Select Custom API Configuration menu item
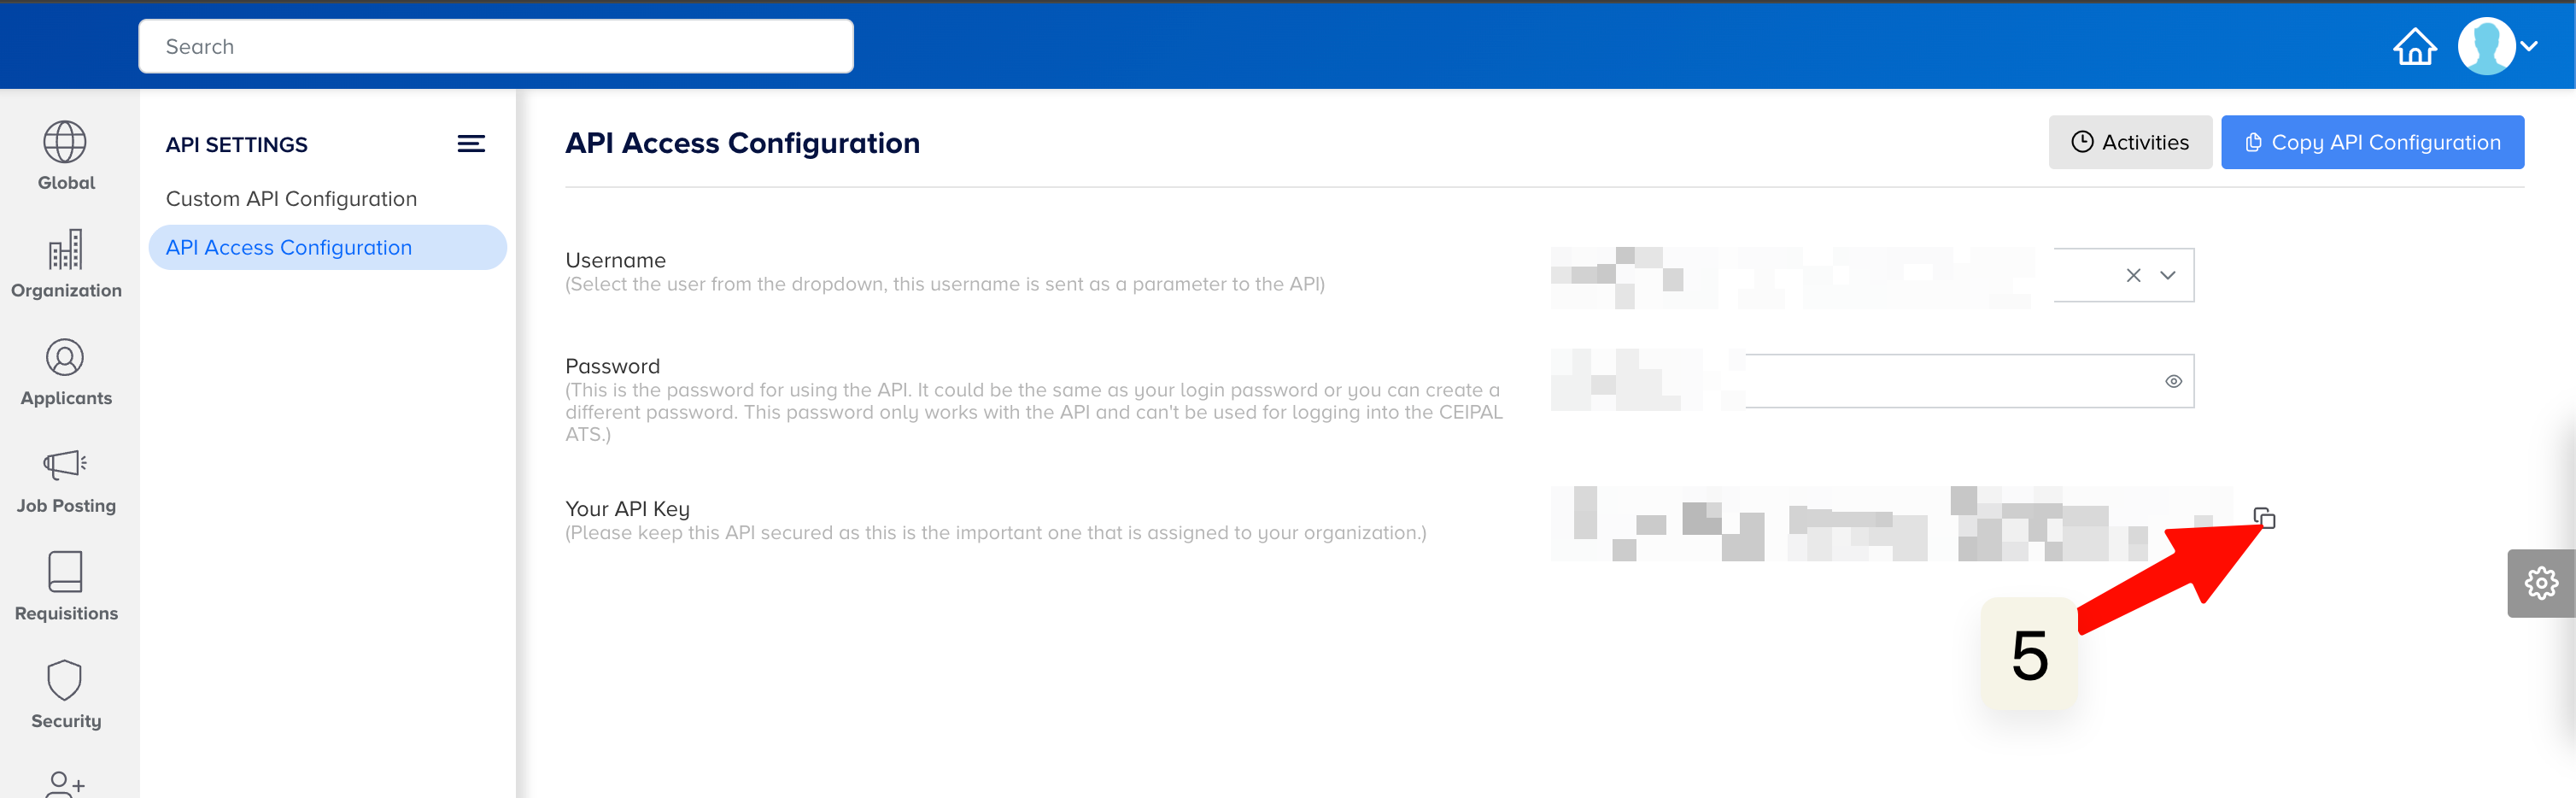 point(291,199)
